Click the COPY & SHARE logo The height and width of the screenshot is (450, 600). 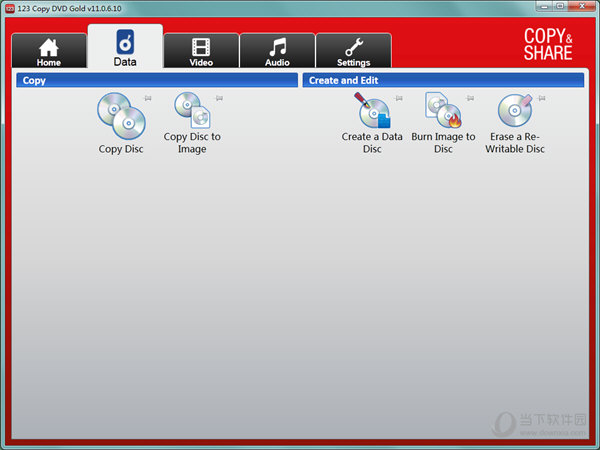click(548, 44)
